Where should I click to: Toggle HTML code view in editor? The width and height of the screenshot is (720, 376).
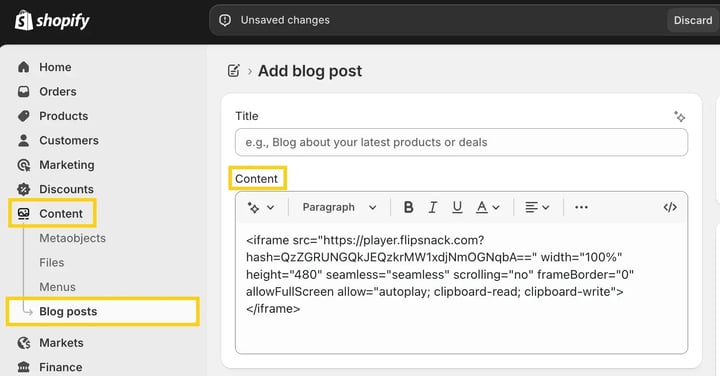pos(670,208)
